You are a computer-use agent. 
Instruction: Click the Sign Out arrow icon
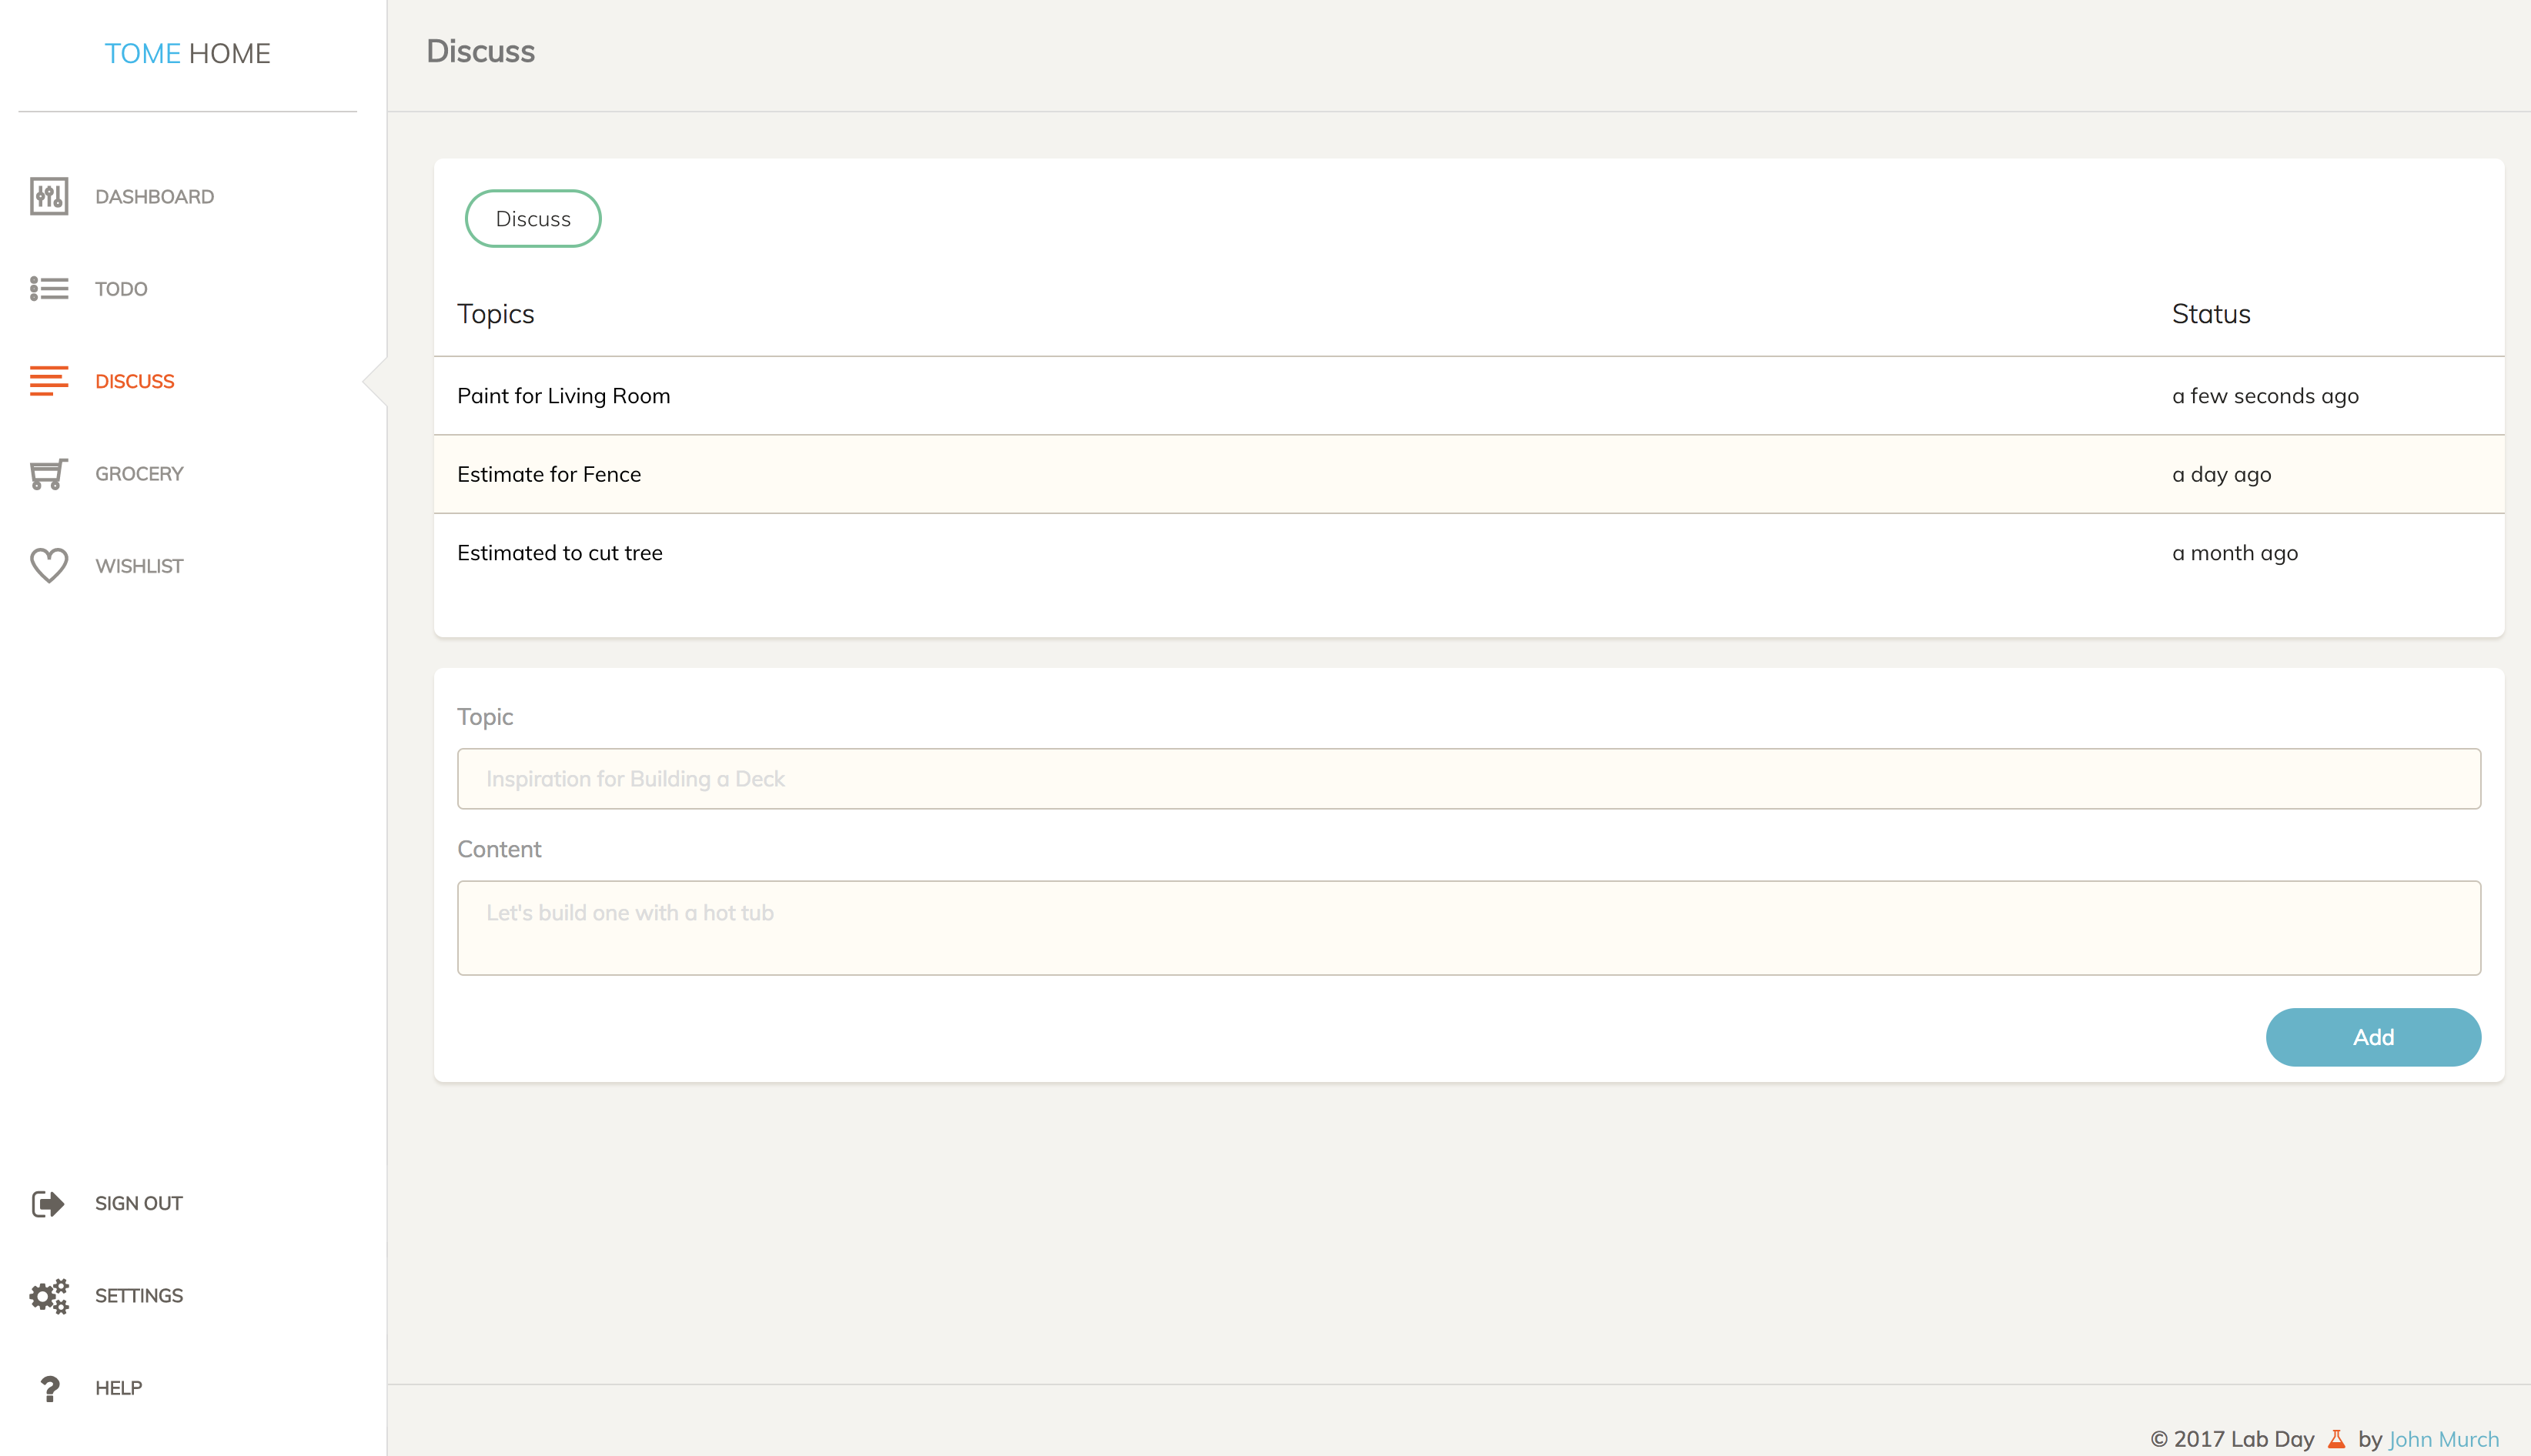tap(49, 1203)
